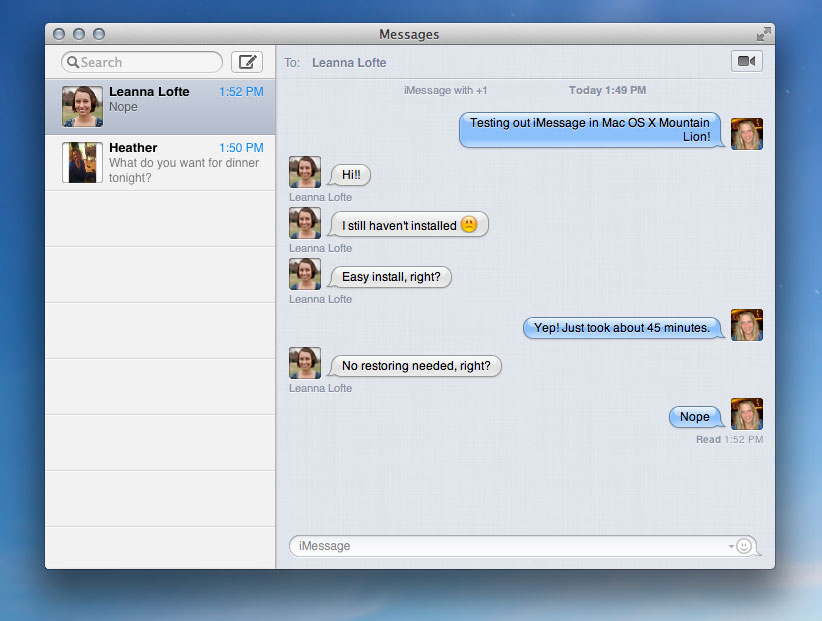Click the "No restoring needed, right?" bubble

tap(415, 366)
